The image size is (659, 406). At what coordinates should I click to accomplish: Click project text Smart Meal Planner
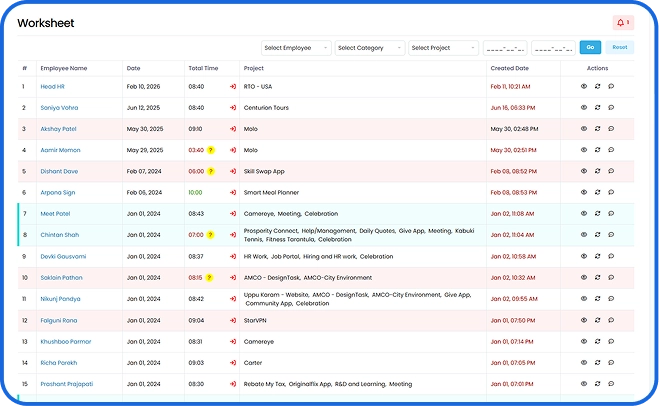272,192
